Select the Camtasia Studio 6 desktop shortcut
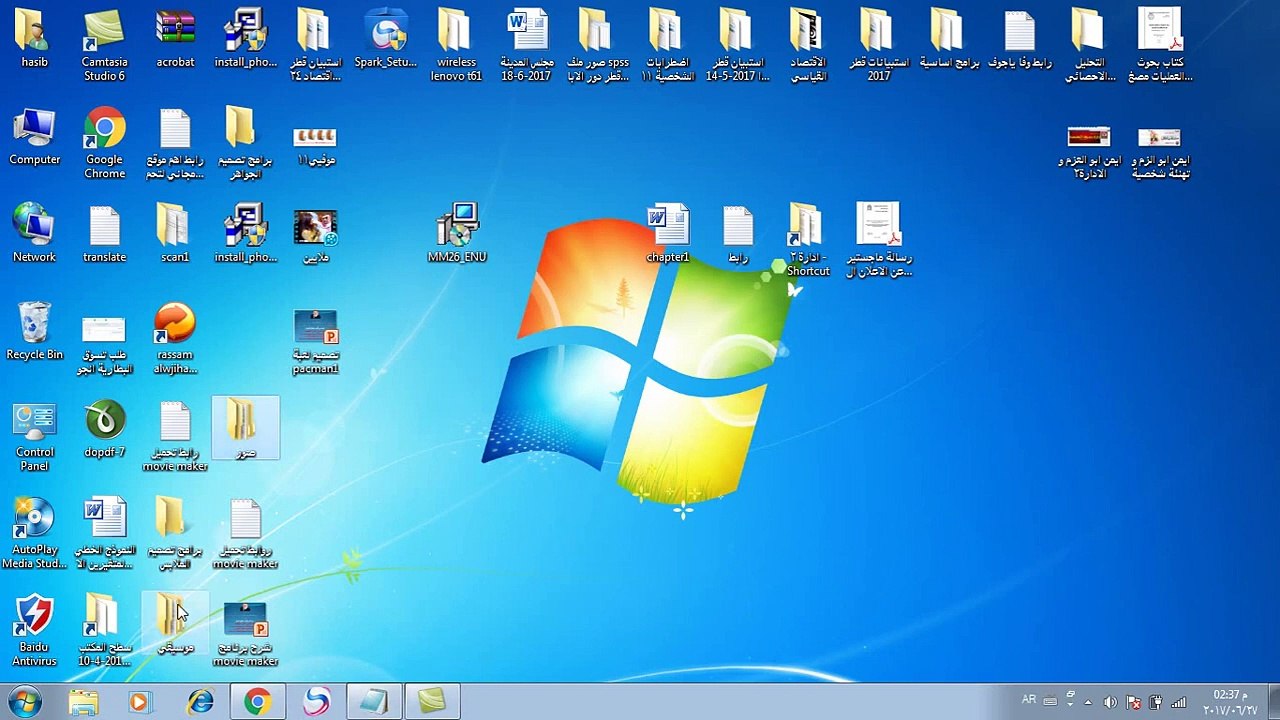1280x720 pixels. coord(104,45)
